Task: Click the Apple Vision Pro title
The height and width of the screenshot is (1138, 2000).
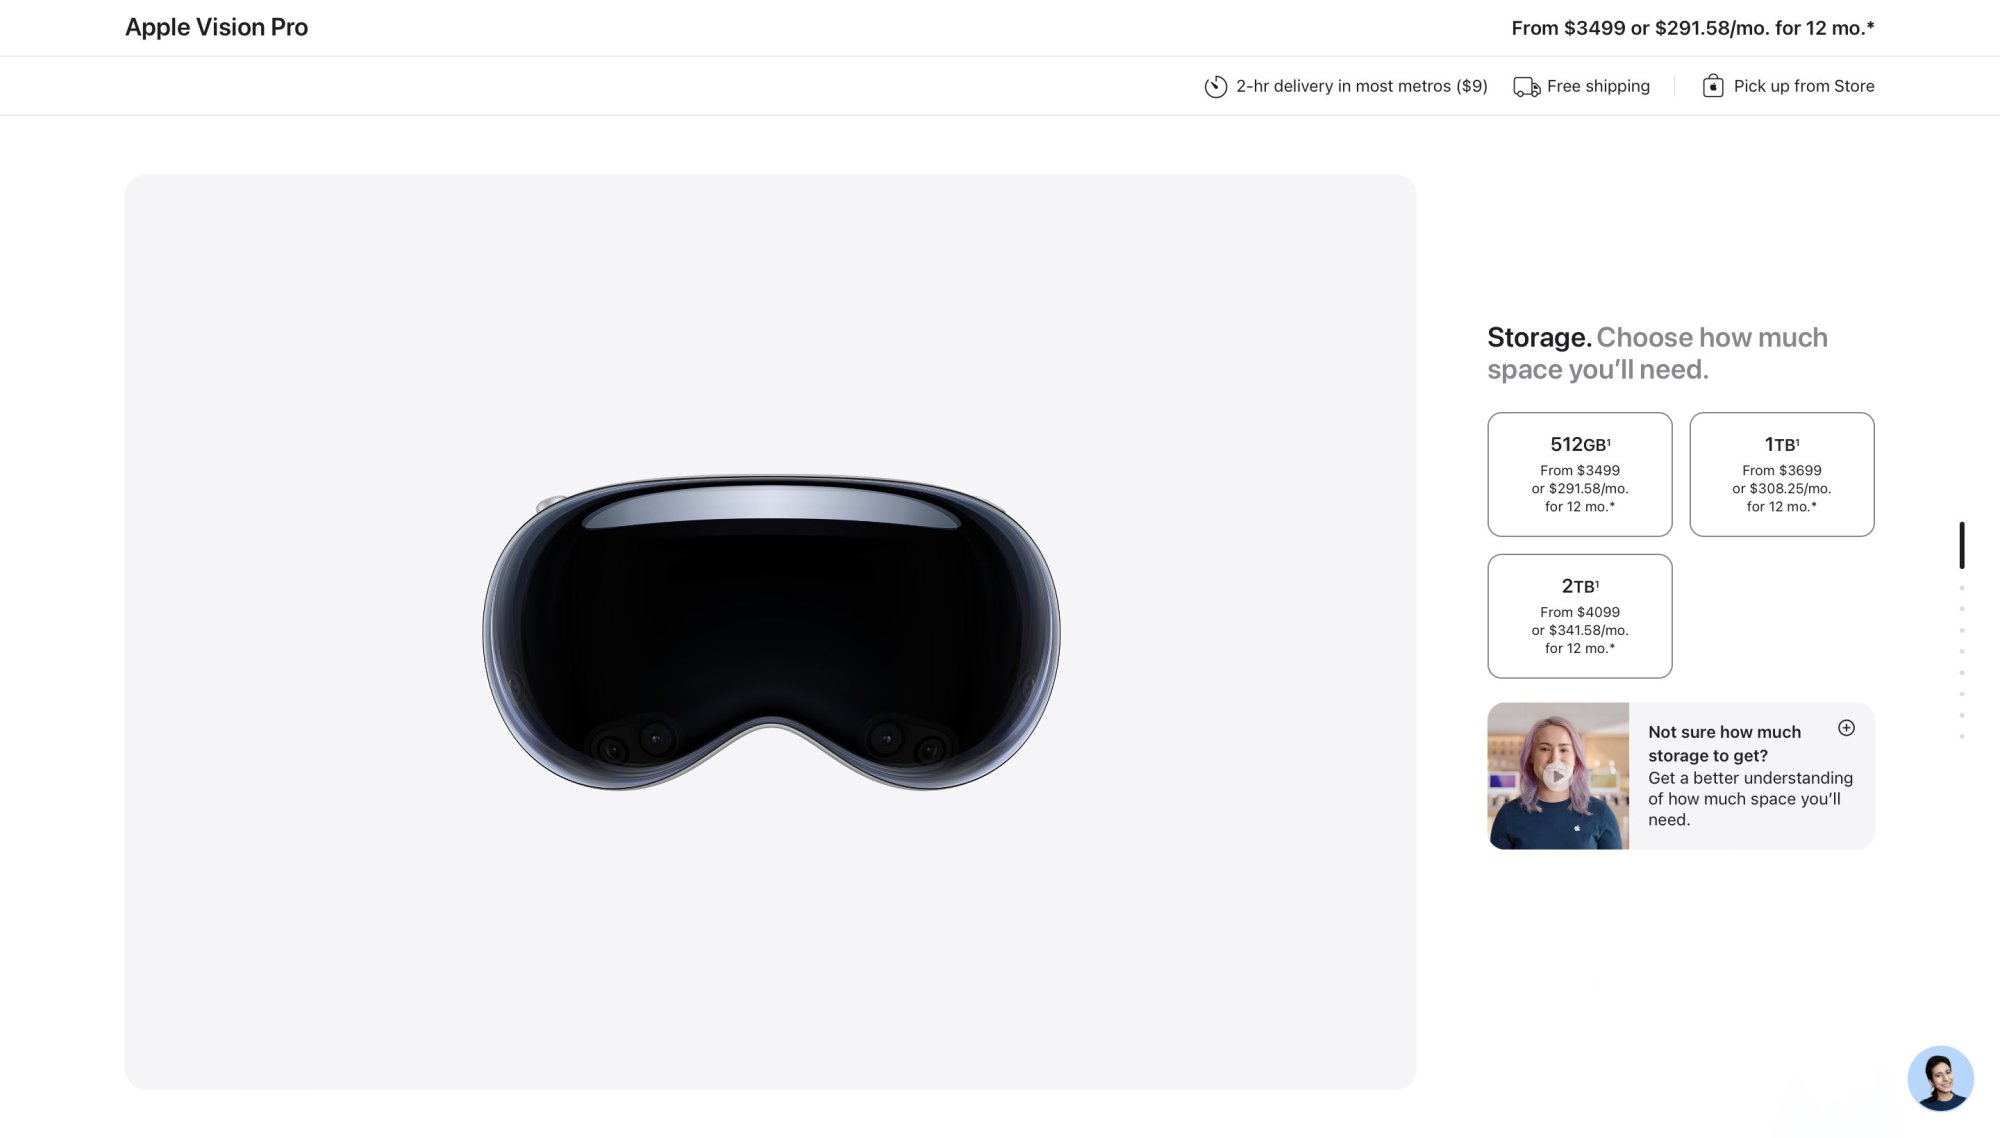Action: click(x=216, y=27)
